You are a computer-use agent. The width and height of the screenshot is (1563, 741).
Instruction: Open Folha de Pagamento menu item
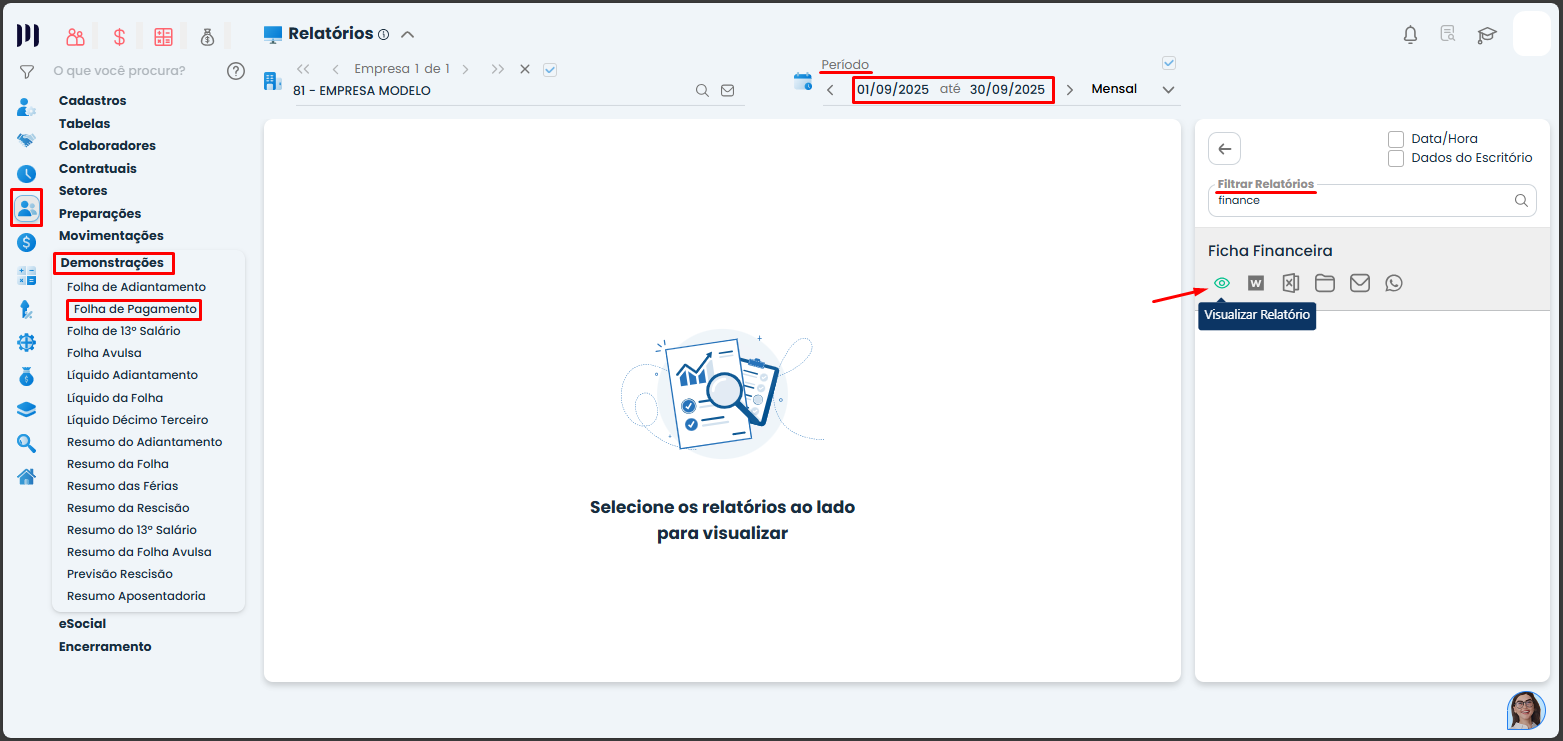click(x=135, y=309)
